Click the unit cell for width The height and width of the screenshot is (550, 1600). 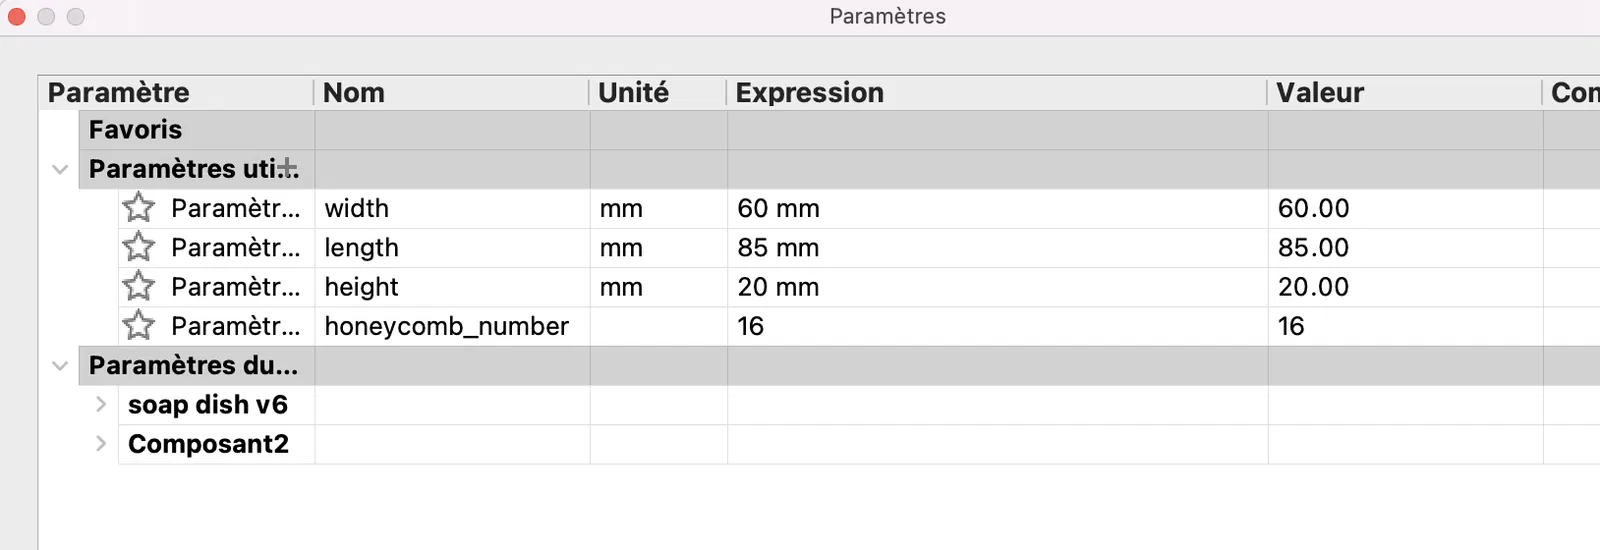(x=621, y=208)
